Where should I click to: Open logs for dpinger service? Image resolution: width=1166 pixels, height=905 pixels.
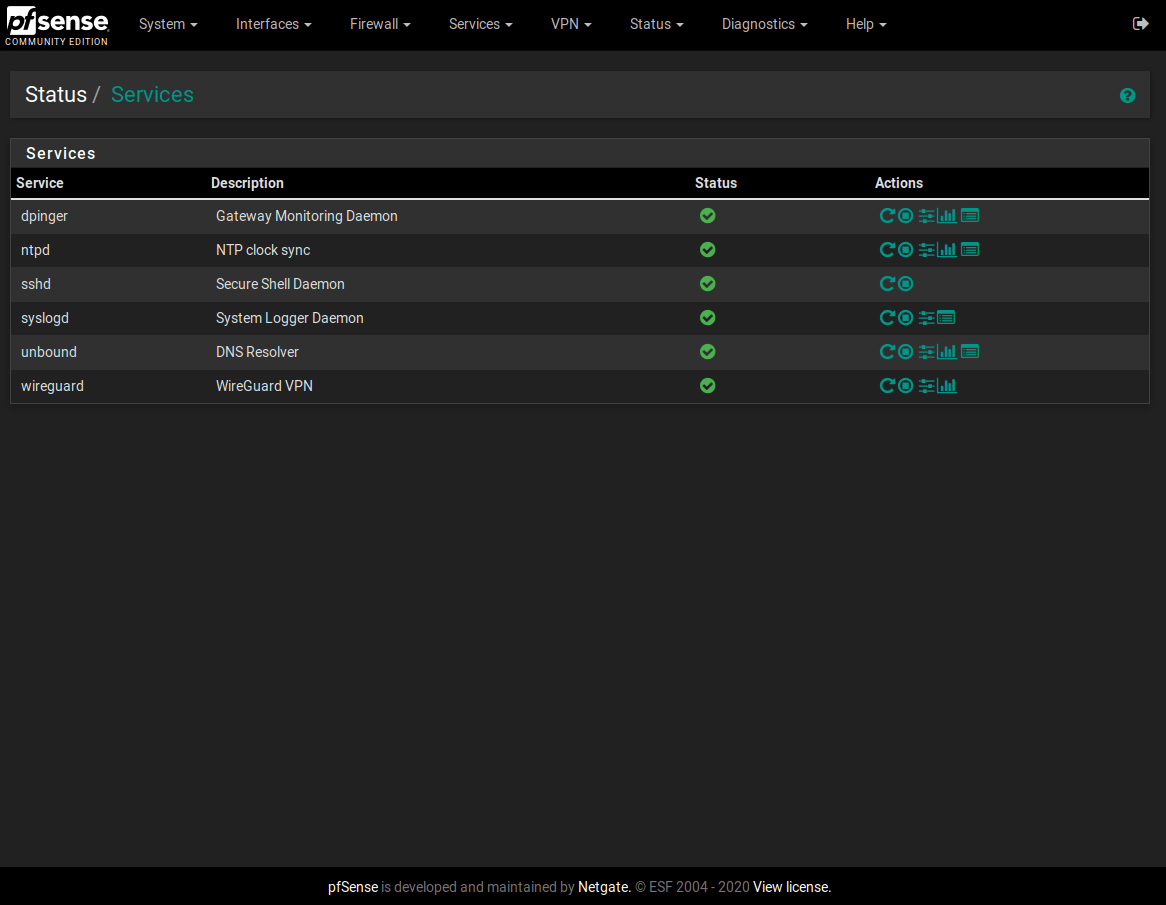pos(969,216)
